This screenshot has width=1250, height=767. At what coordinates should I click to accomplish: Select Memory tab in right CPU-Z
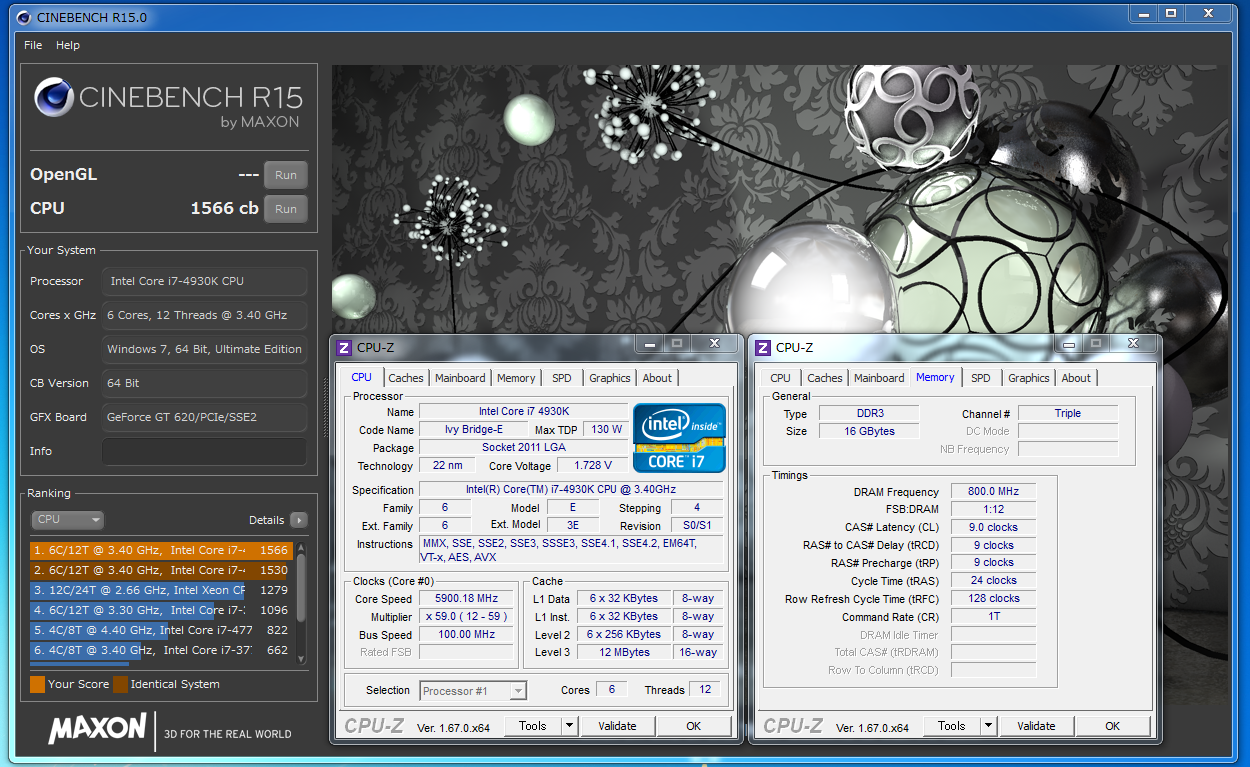(935, 377)
